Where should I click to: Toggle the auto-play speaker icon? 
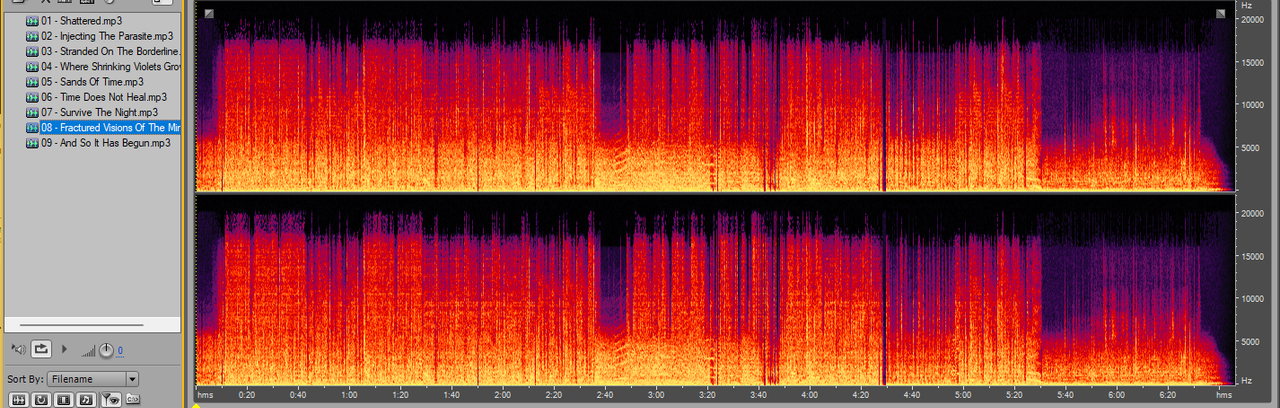(x=17, y=349)
